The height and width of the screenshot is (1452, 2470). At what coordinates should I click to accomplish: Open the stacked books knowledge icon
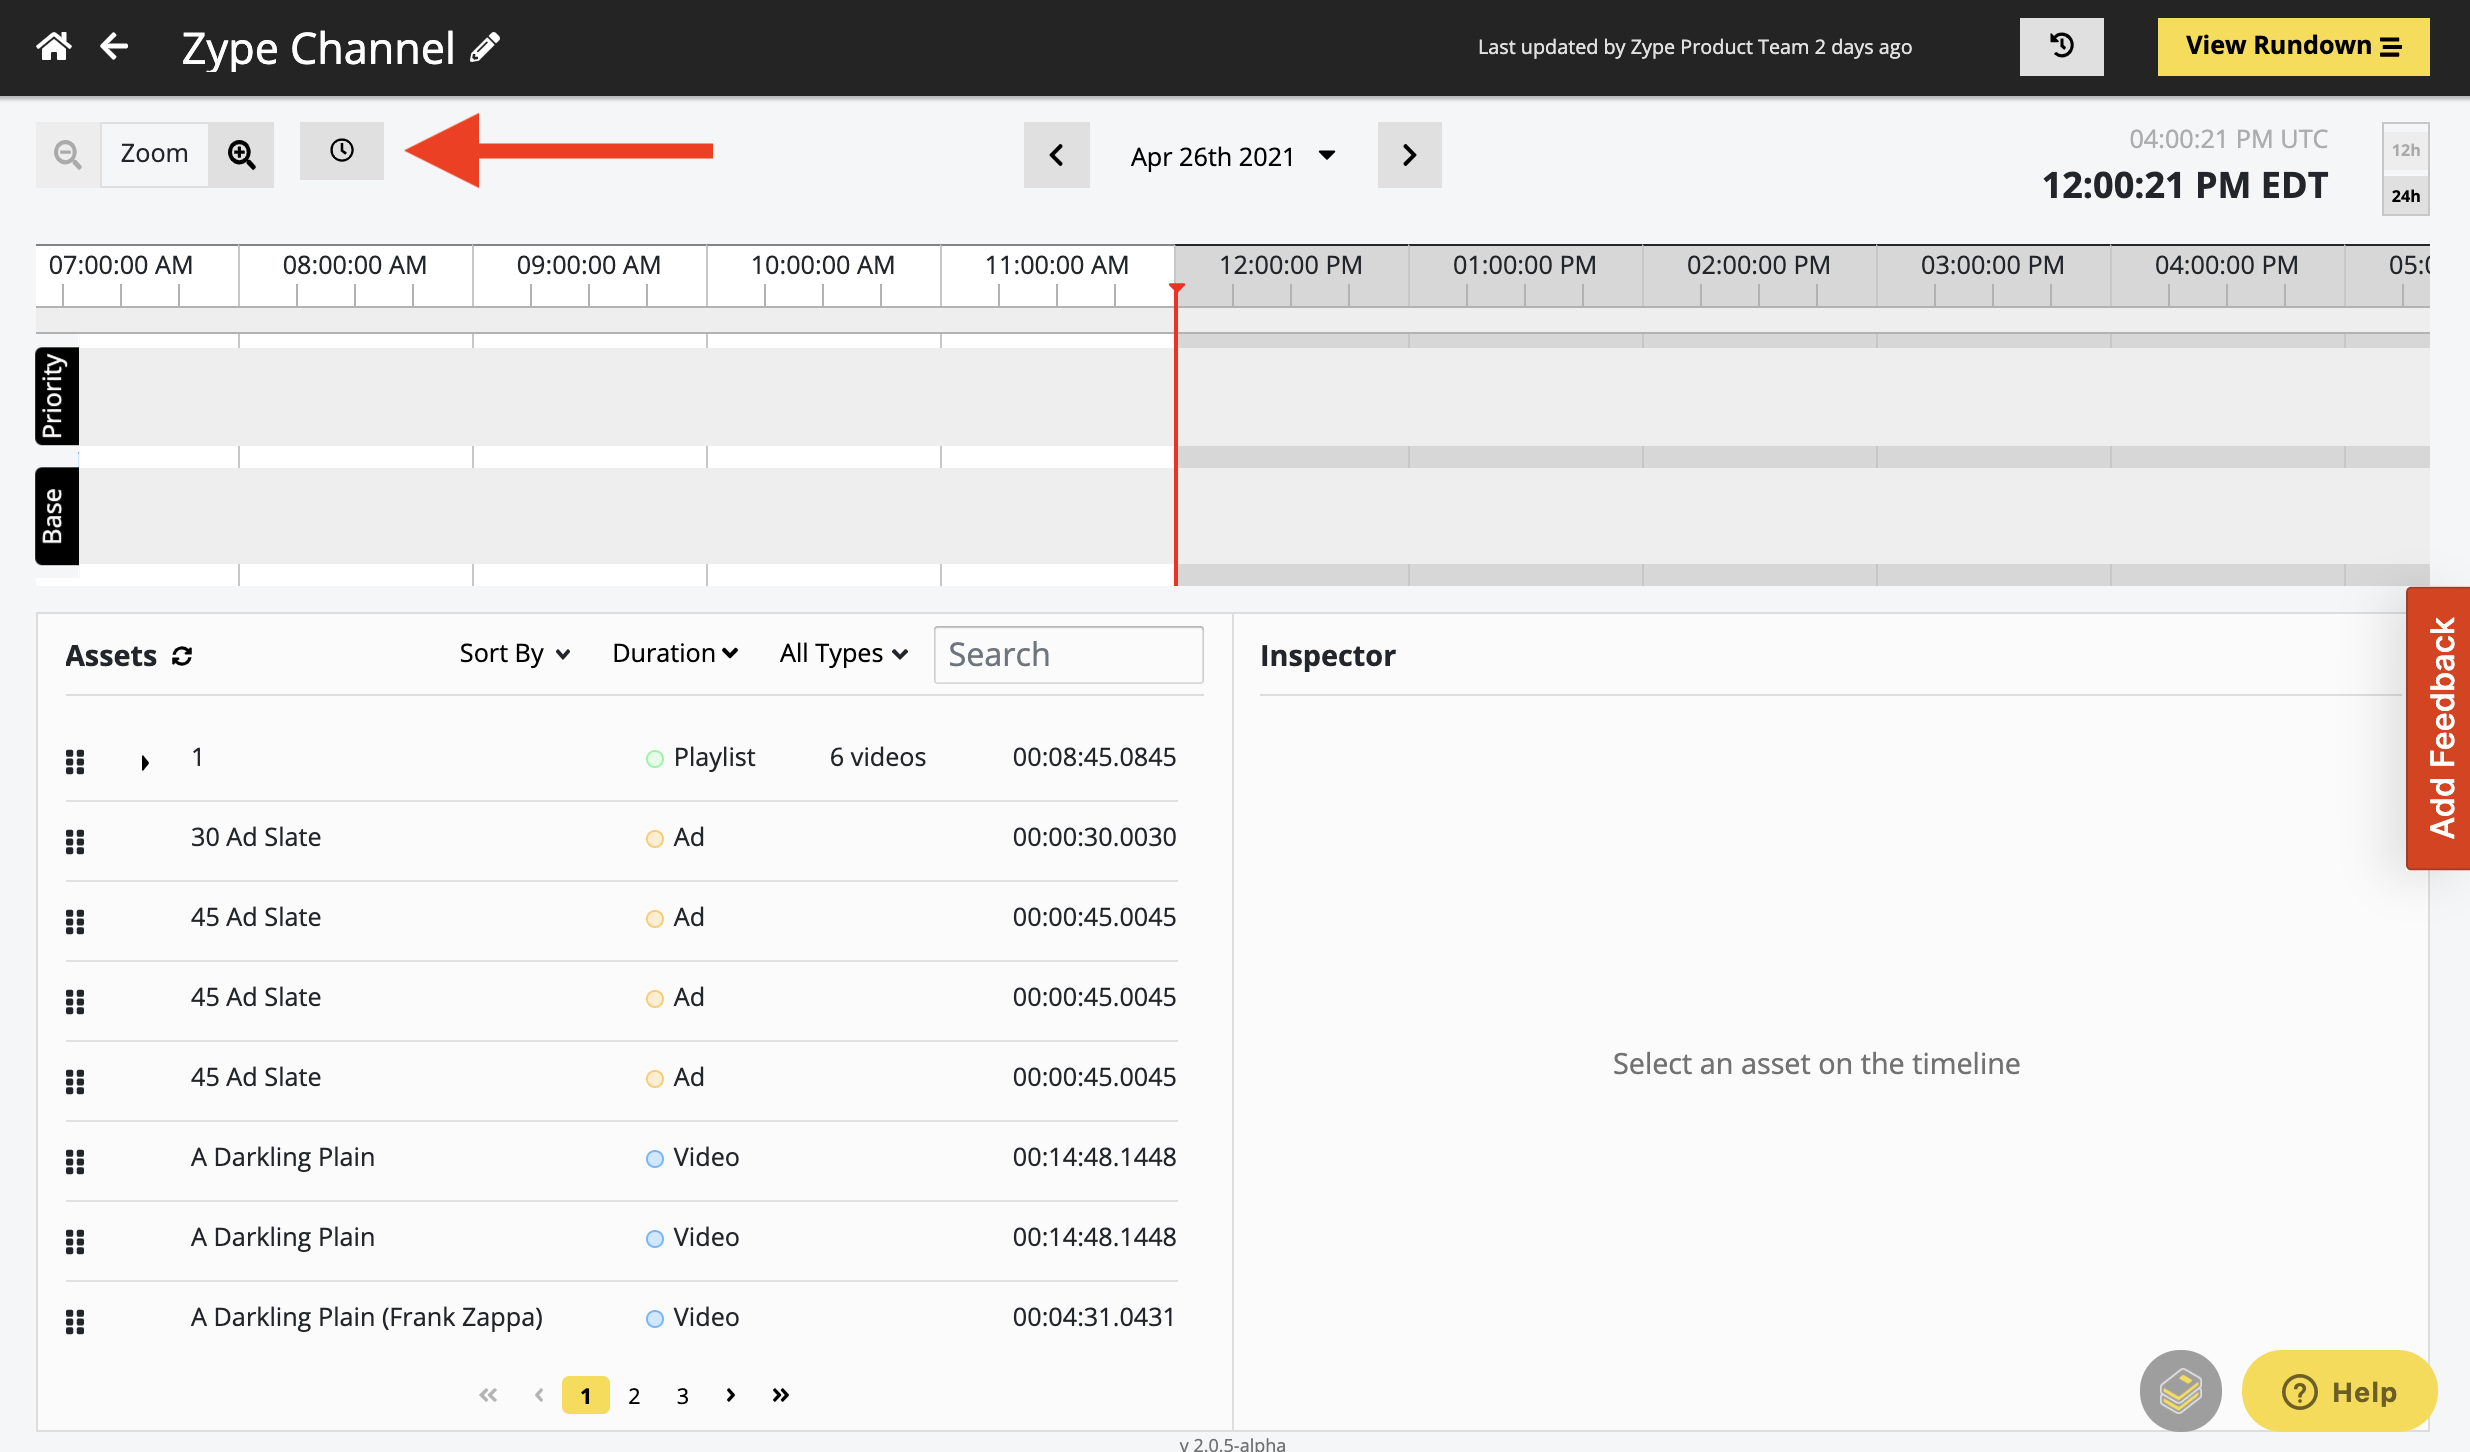[x=2180, y=1391]
